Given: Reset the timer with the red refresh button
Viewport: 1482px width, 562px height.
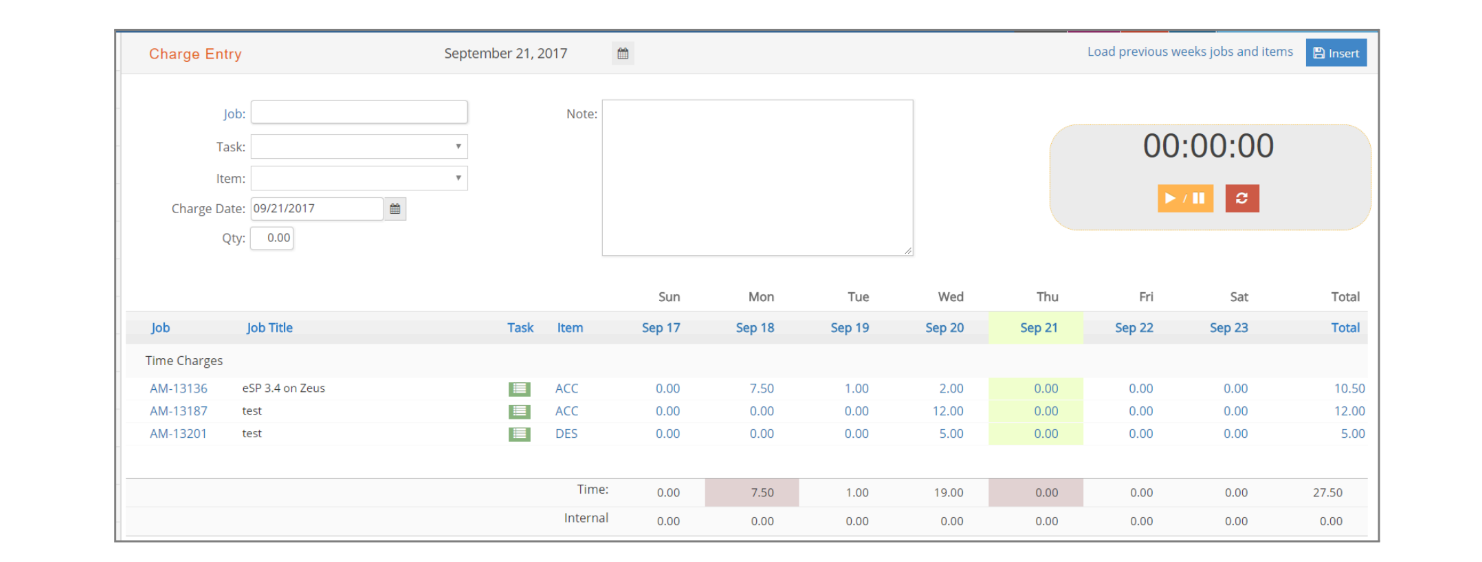Looking at the screenshot, I should 1242,198.
